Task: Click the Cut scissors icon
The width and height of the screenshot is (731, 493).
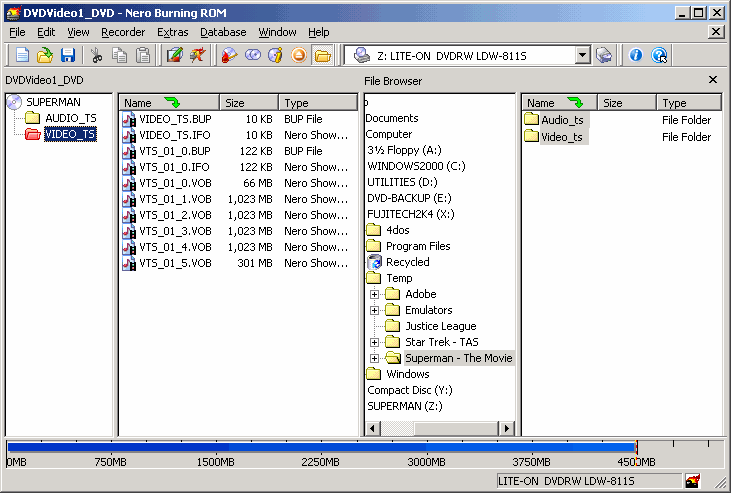Action: point(97,55)
